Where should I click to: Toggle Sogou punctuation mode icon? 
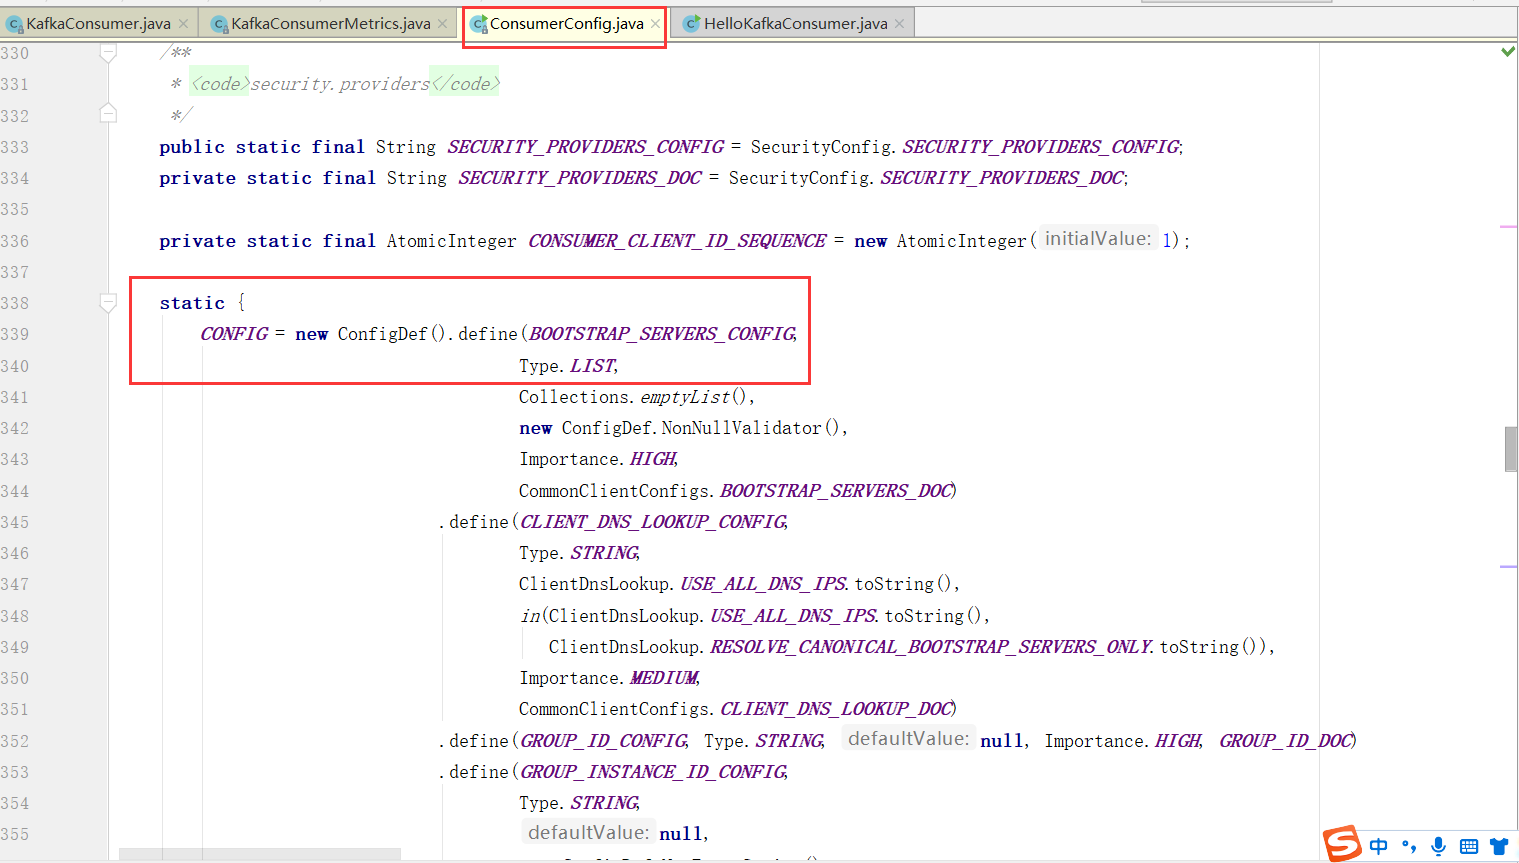pyautogui.click(x=1409, y=847)
